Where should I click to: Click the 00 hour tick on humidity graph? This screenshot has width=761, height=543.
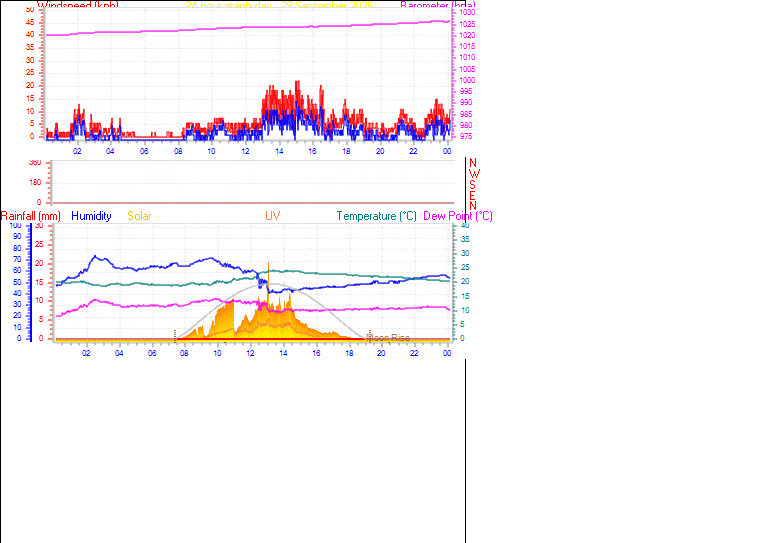coord(447,353)
